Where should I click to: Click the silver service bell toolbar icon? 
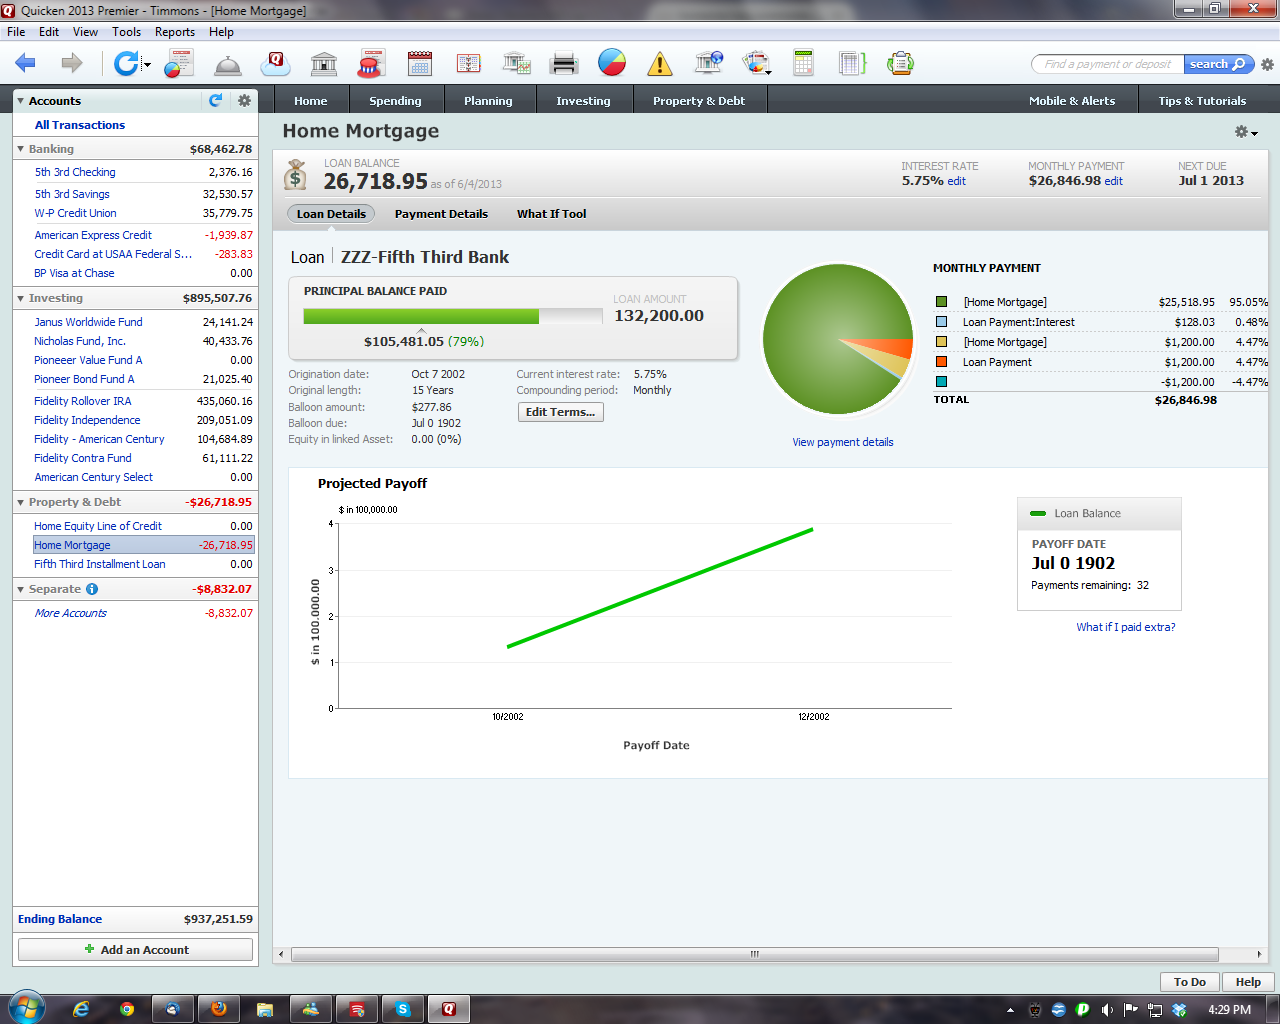228,65
